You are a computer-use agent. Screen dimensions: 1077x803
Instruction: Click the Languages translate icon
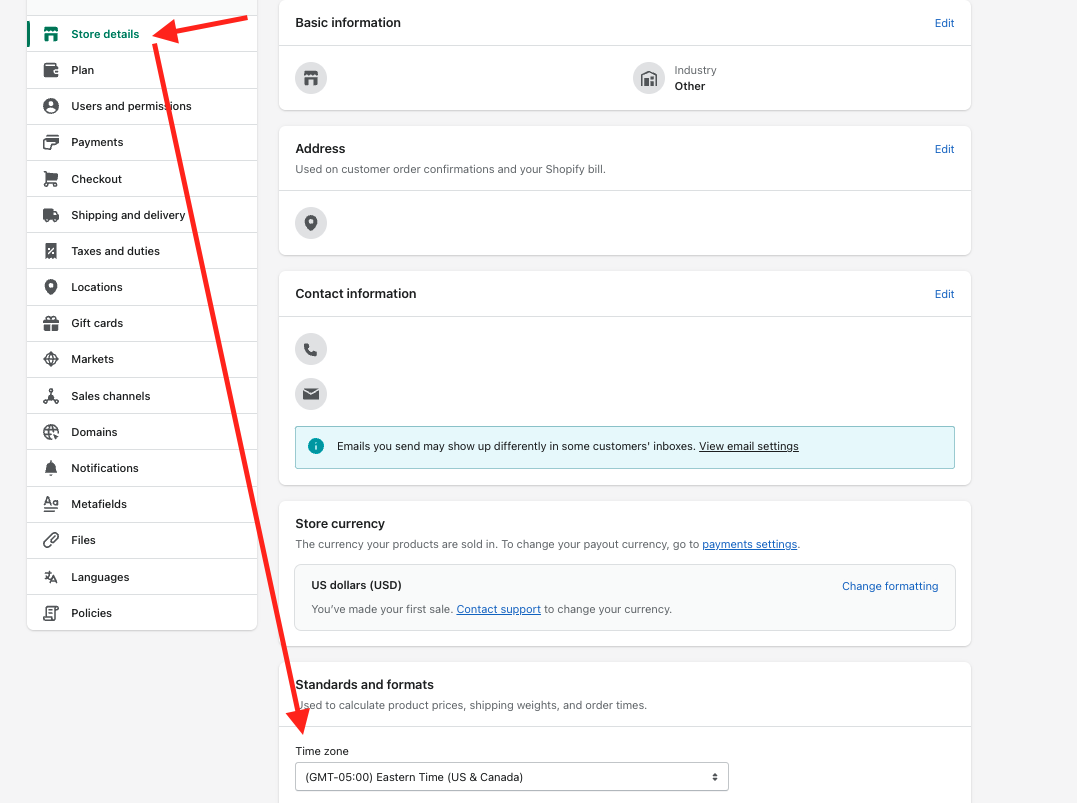(x=51, y=577)
